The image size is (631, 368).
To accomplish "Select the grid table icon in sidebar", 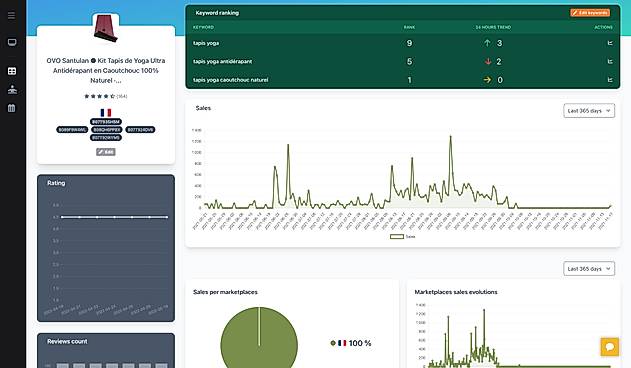I will pos(12,71).
